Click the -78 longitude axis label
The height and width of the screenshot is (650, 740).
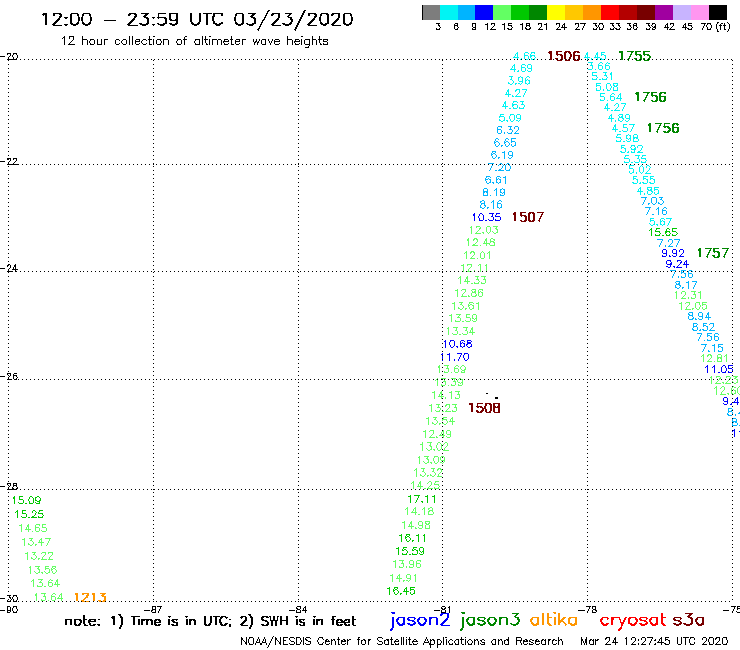[x=589, y=609]
